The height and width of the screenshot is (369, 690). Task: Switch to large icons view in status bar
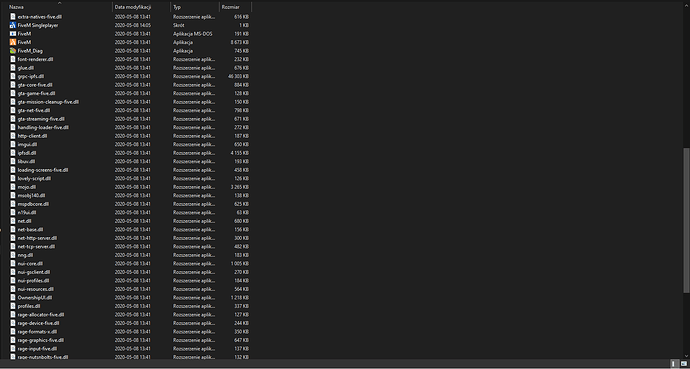coord(683,364)
